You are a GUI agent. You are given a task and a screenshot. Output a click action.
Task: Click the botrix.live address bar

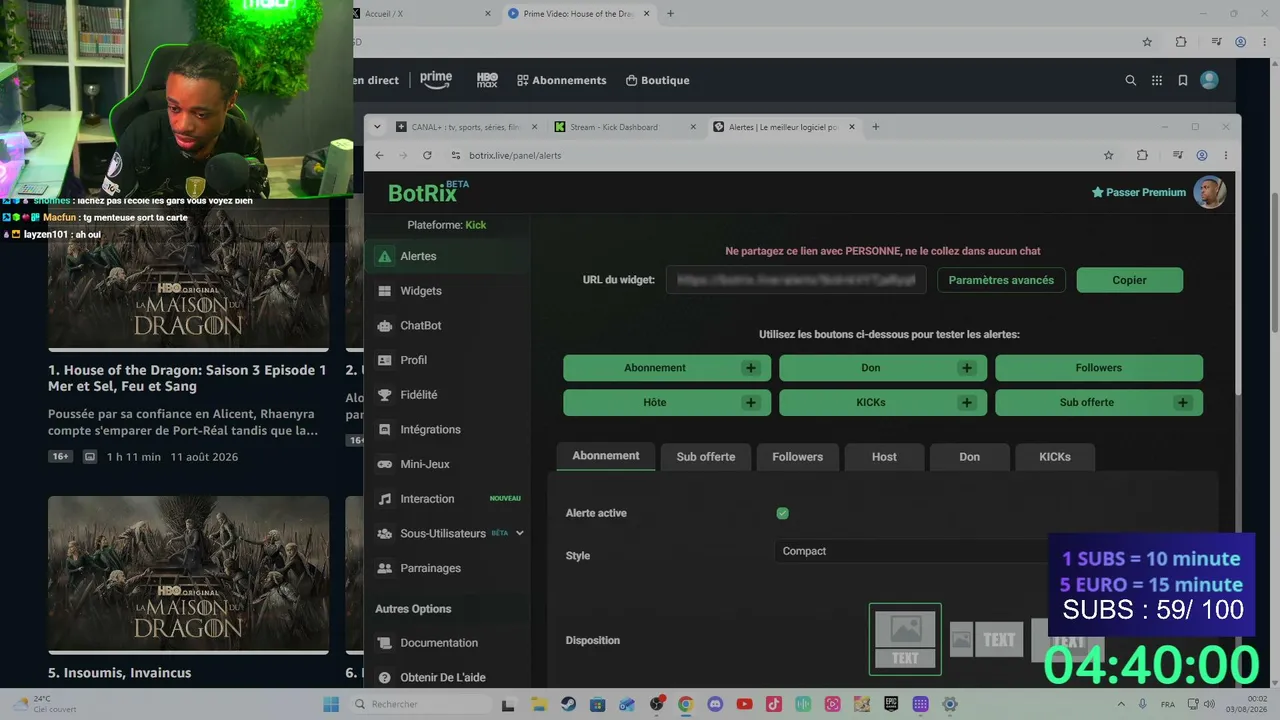[770, 155]
